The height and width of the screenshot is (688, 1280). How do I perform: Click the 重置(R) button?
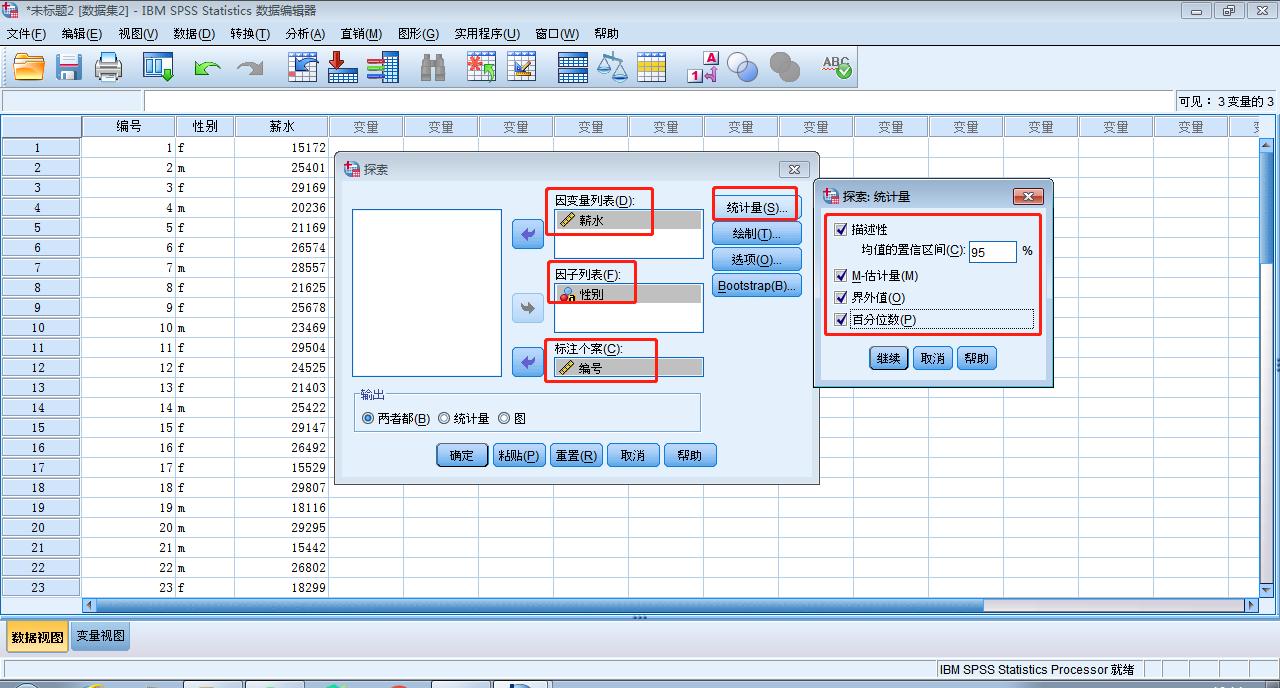(x=576, y=455)
